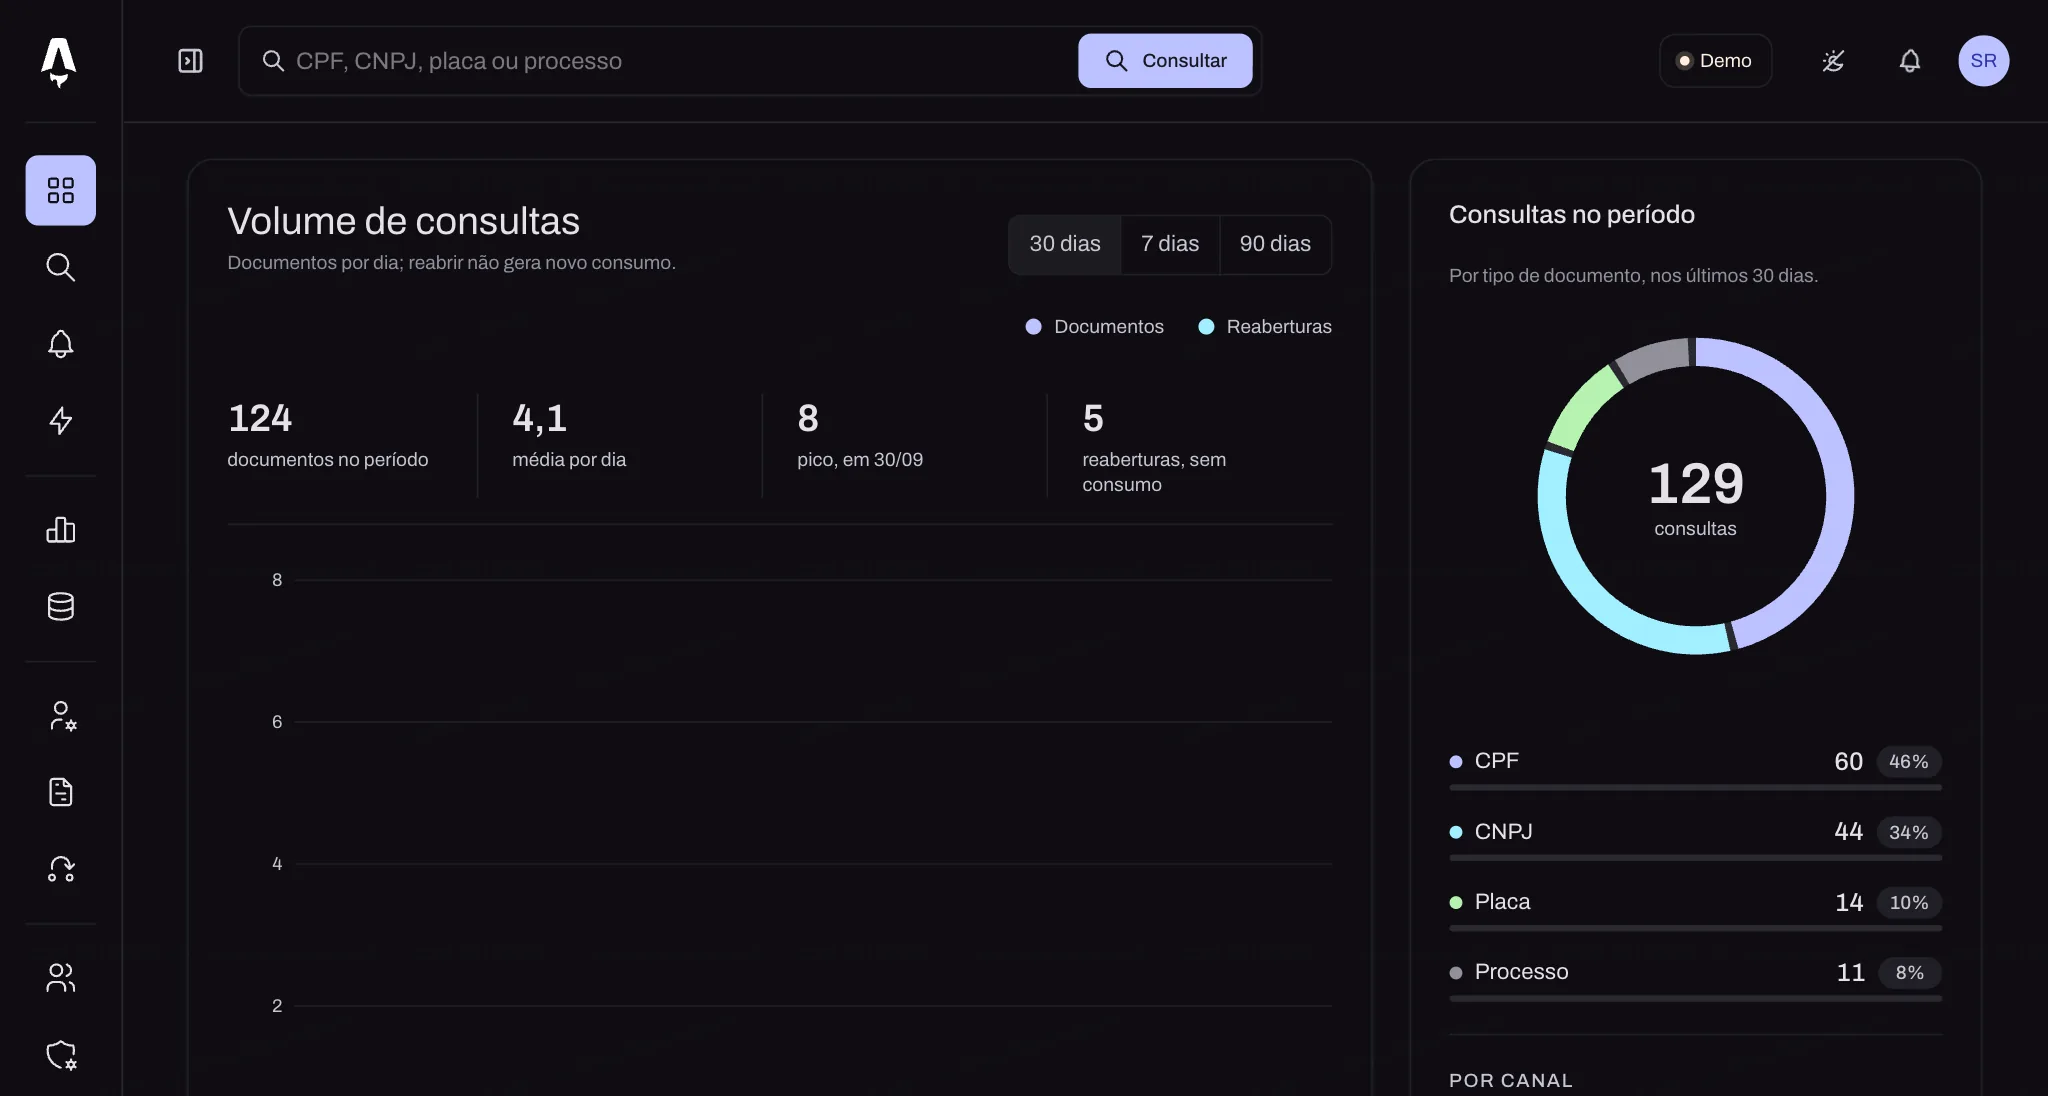
Task: Click the Volume de consultas heading
Action: click(x=403, y=221)
